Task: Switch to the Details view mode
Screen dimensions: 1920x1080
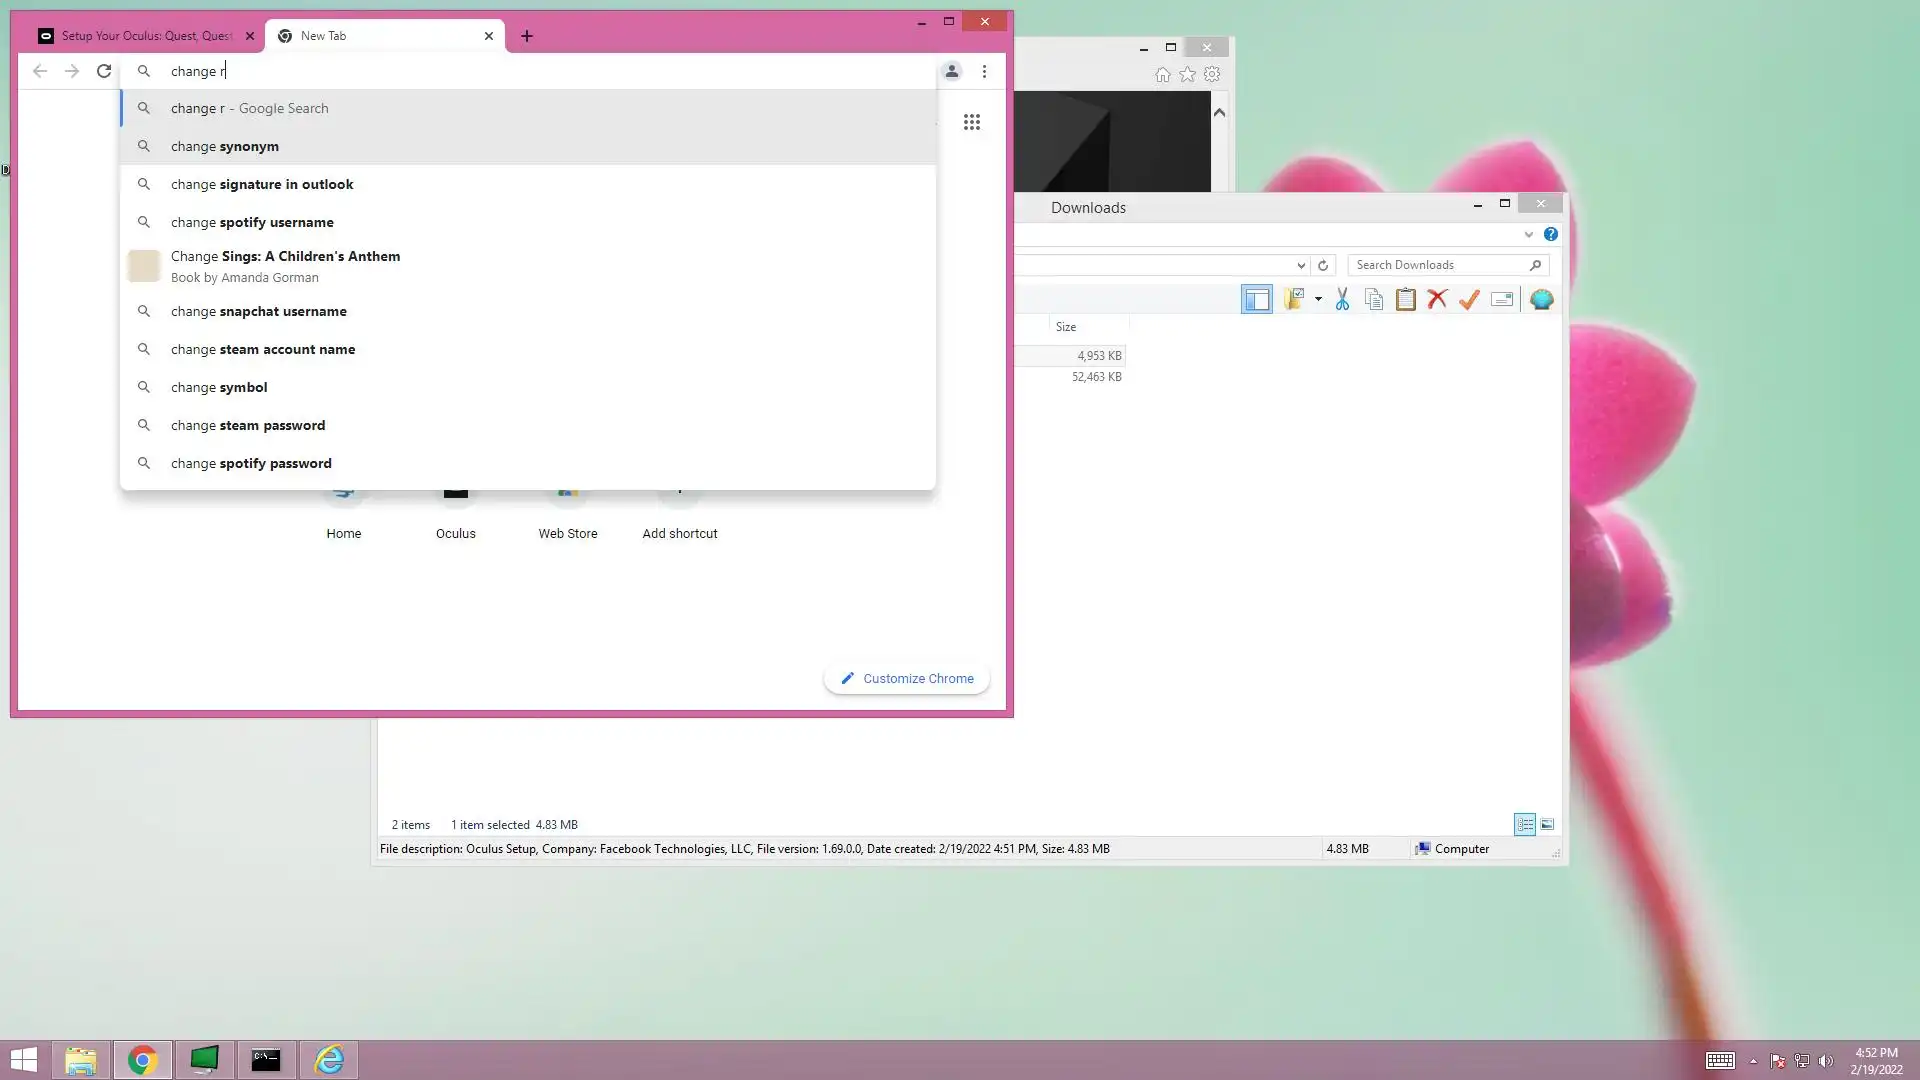Action: coord(1524,824)
